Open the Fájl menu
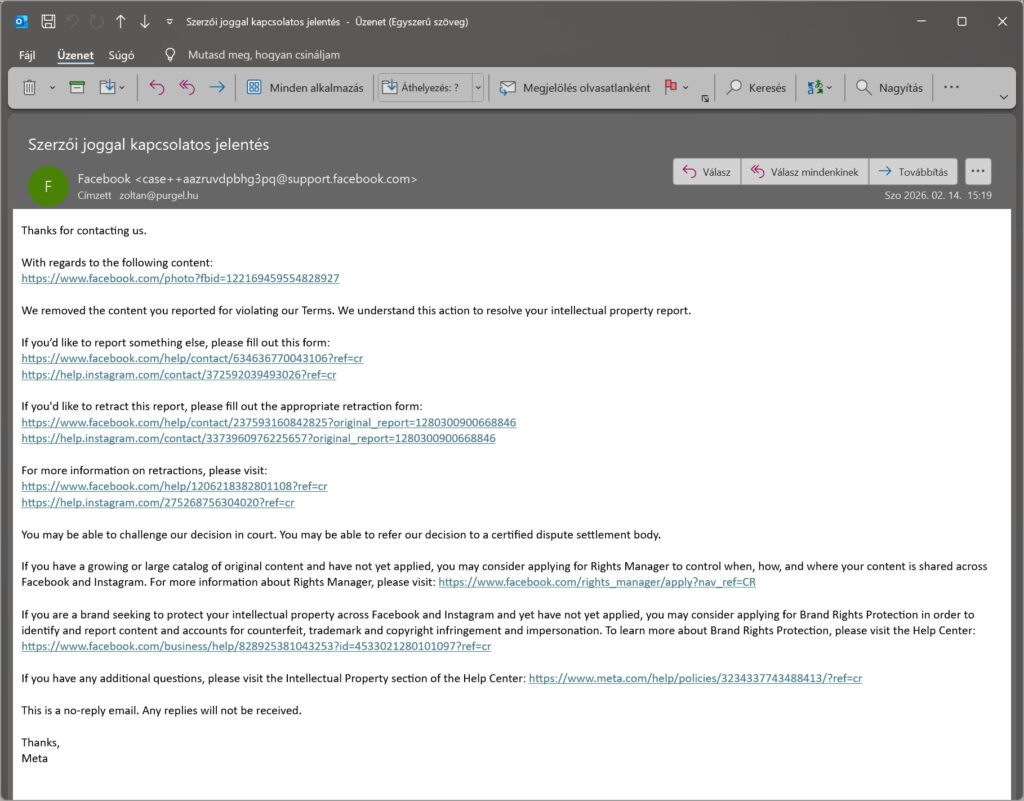The image size is (1024, 801). tap(27, 55)
